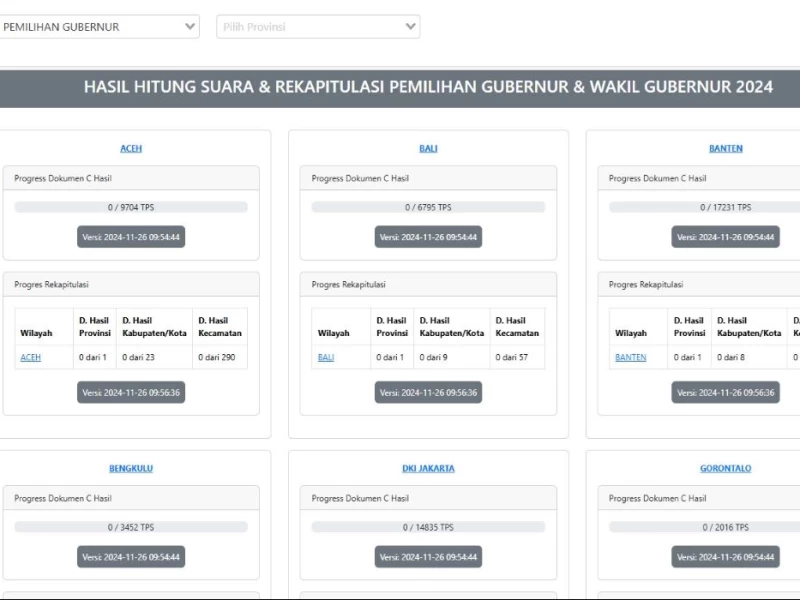Viewport: 800px width, 600px height.
Task: Select the '0 dari 57' cell
Action: [517, 357]
